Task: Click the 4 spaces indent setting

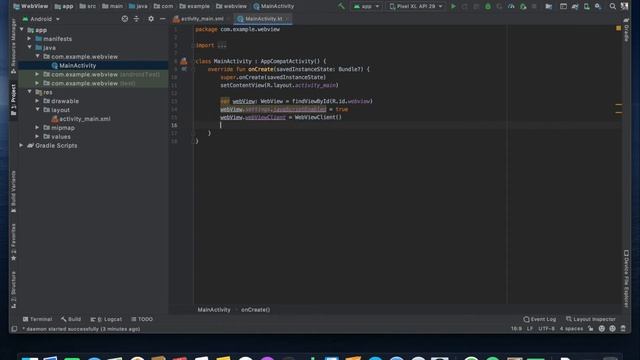Action: (571, 329)
